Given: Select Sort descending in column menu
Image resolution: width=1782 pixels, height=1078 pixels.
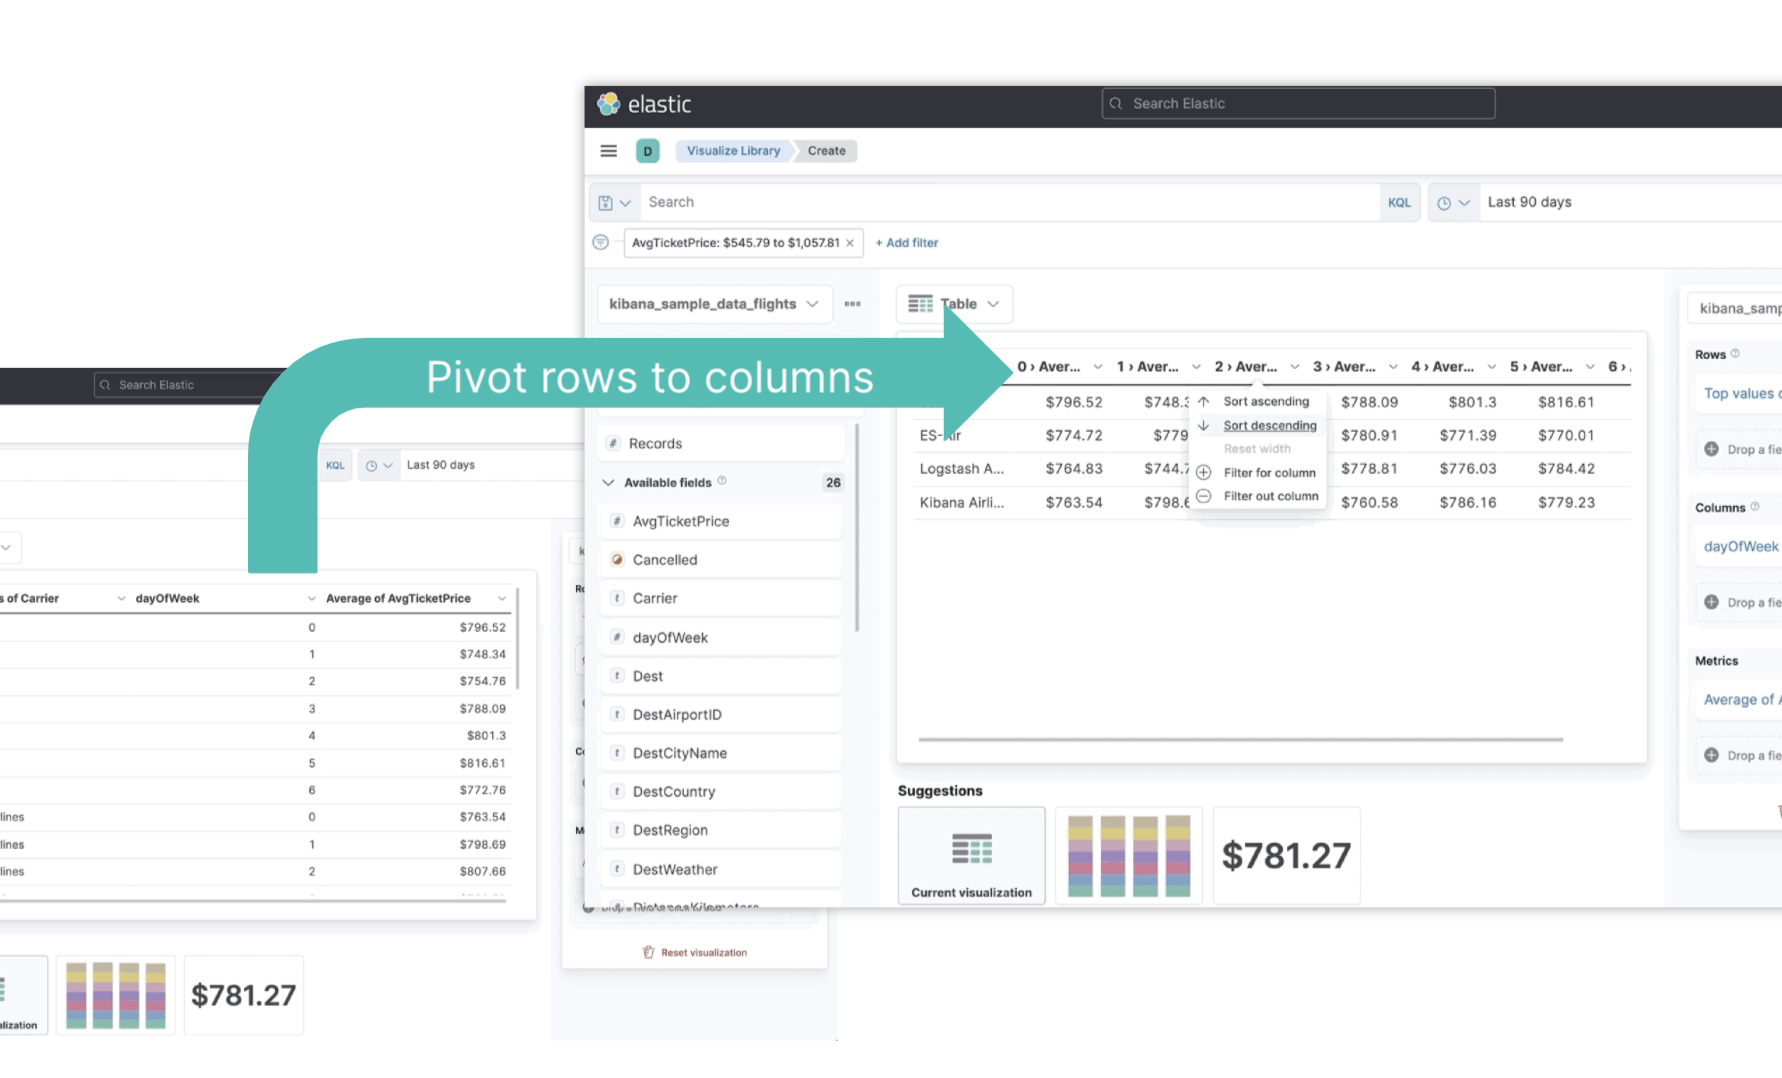Looking at the screenshot, I should point(1269,426).
